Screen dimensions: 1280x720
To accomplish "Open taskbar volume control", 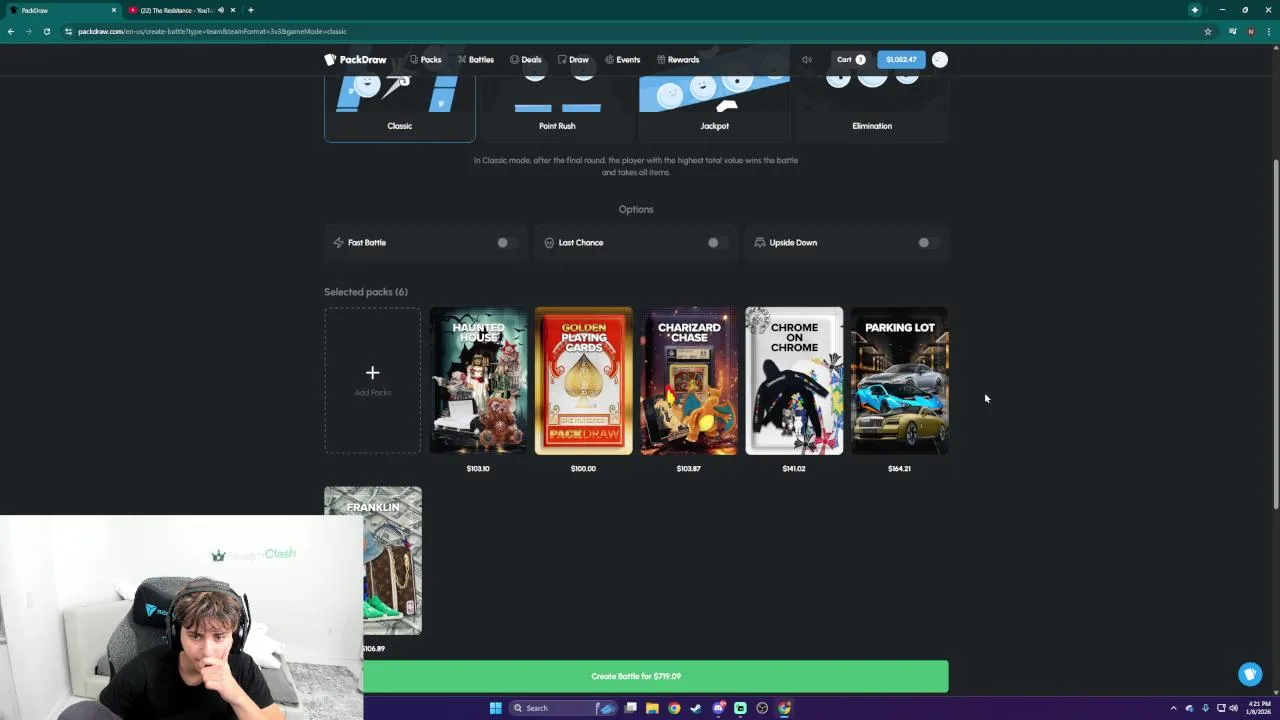I will [1234, 708].
